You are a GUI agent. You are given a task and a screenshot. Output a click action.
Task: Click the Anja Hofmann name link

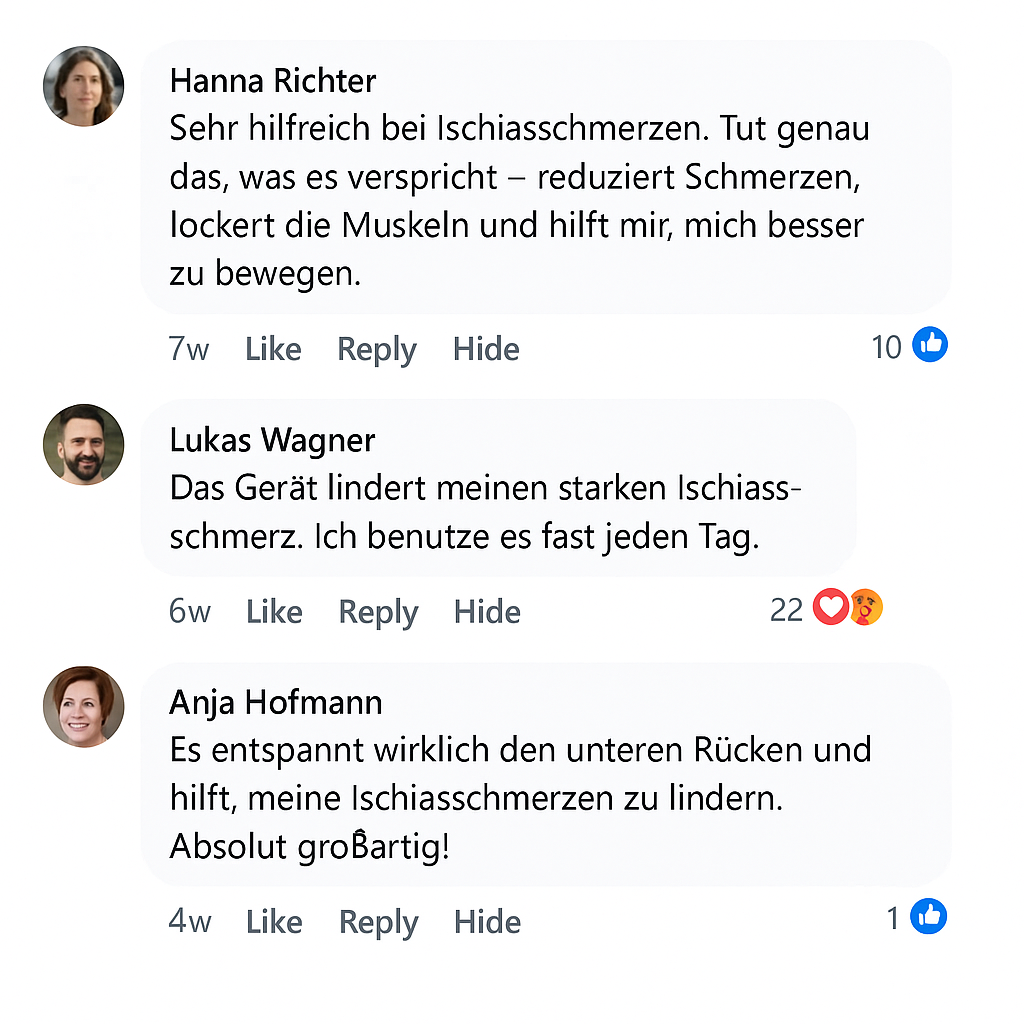(x=276, y=702)
